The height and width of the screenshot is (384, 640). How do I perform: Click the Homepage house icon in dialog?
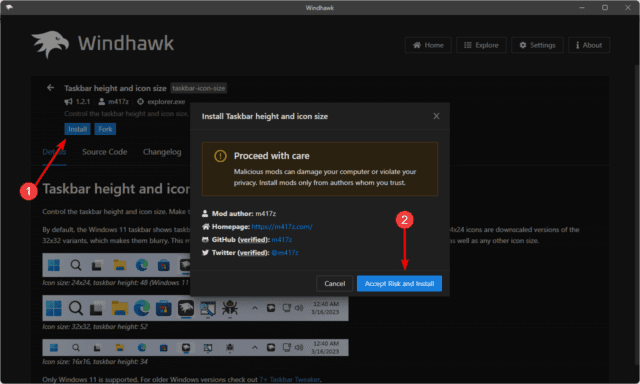tap(205, 226)
